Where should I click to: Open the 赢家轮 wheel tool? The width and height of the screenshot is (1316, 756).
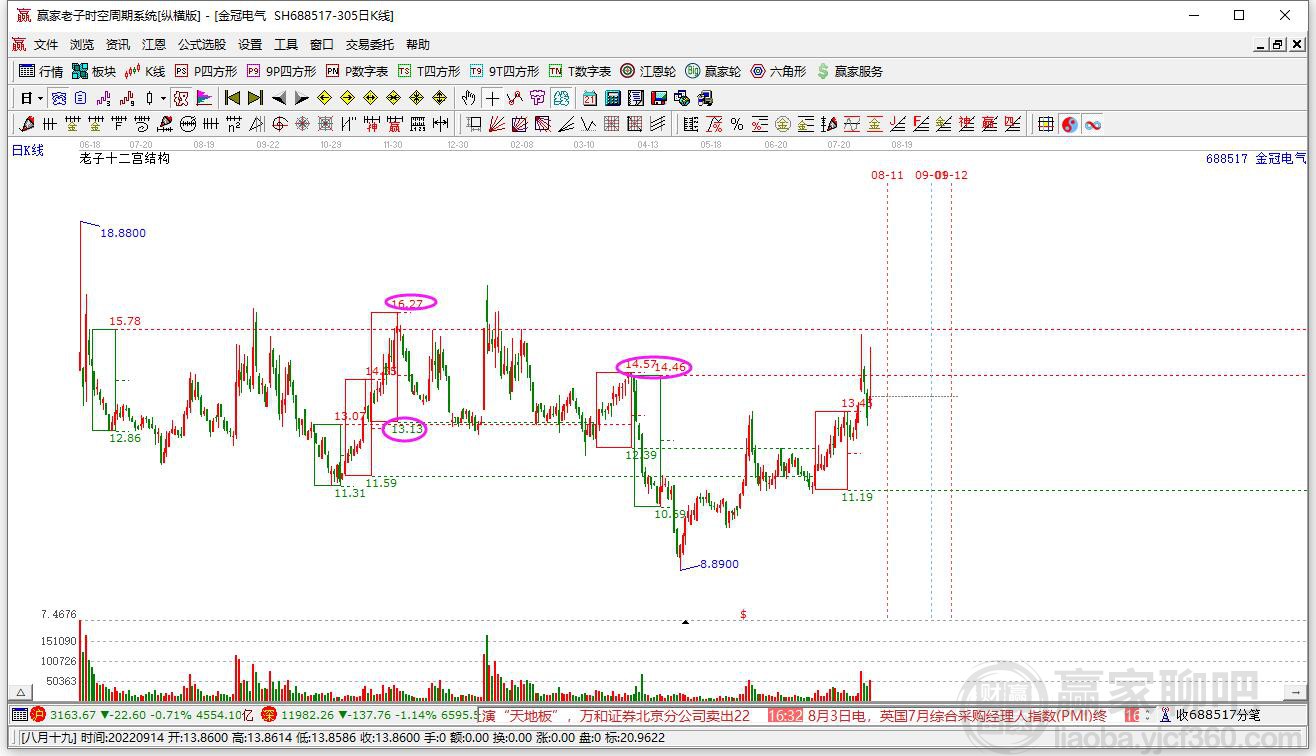[713, 71]
